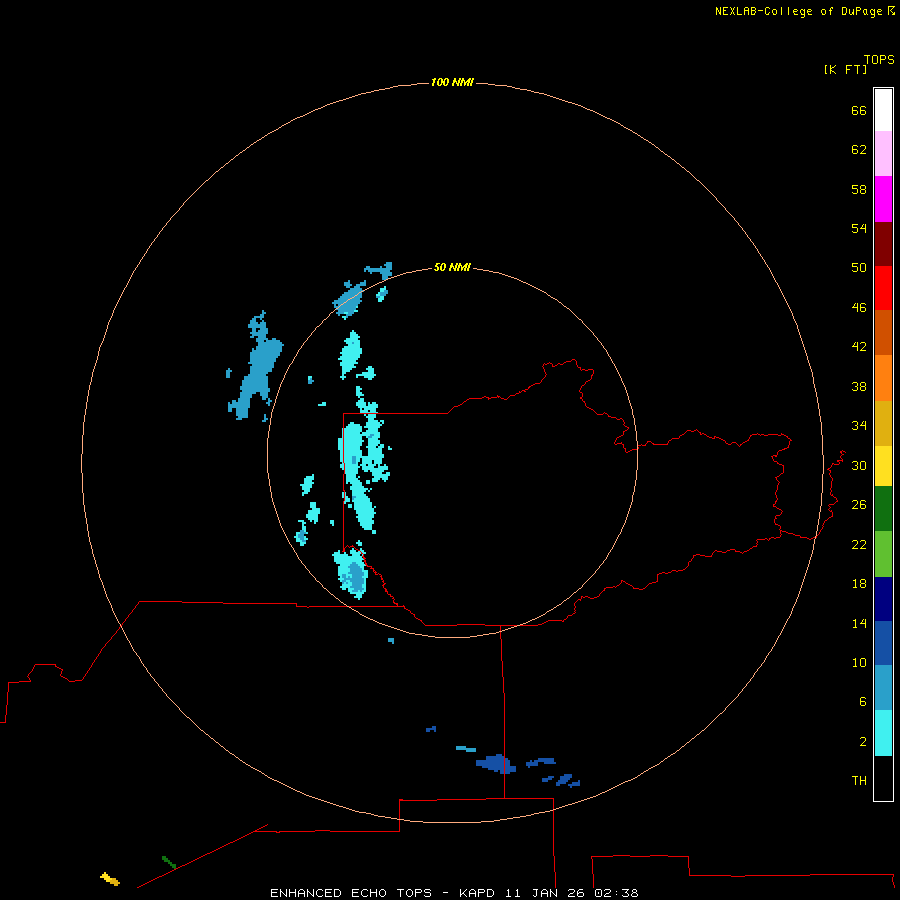
Task: Click the 11 JAN 26 date text
Action: (547, 893)
